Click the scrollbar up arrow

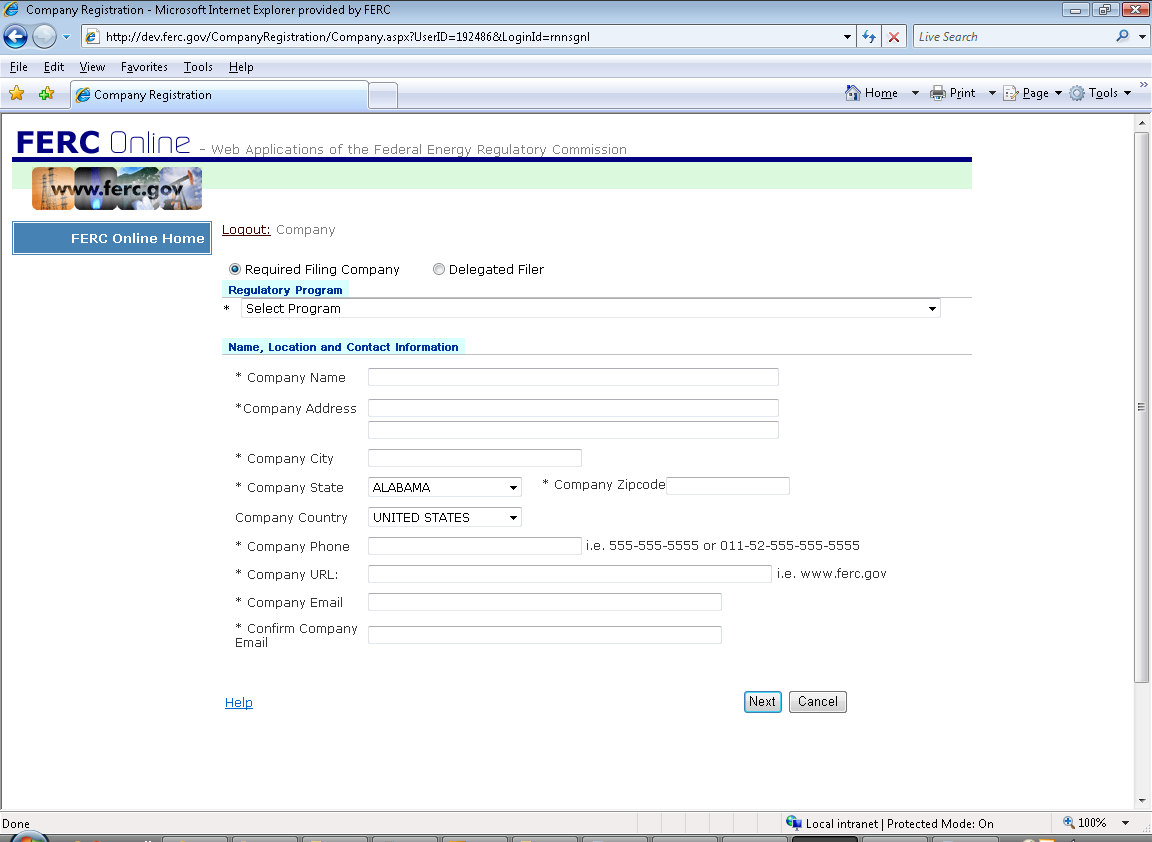1141,123
